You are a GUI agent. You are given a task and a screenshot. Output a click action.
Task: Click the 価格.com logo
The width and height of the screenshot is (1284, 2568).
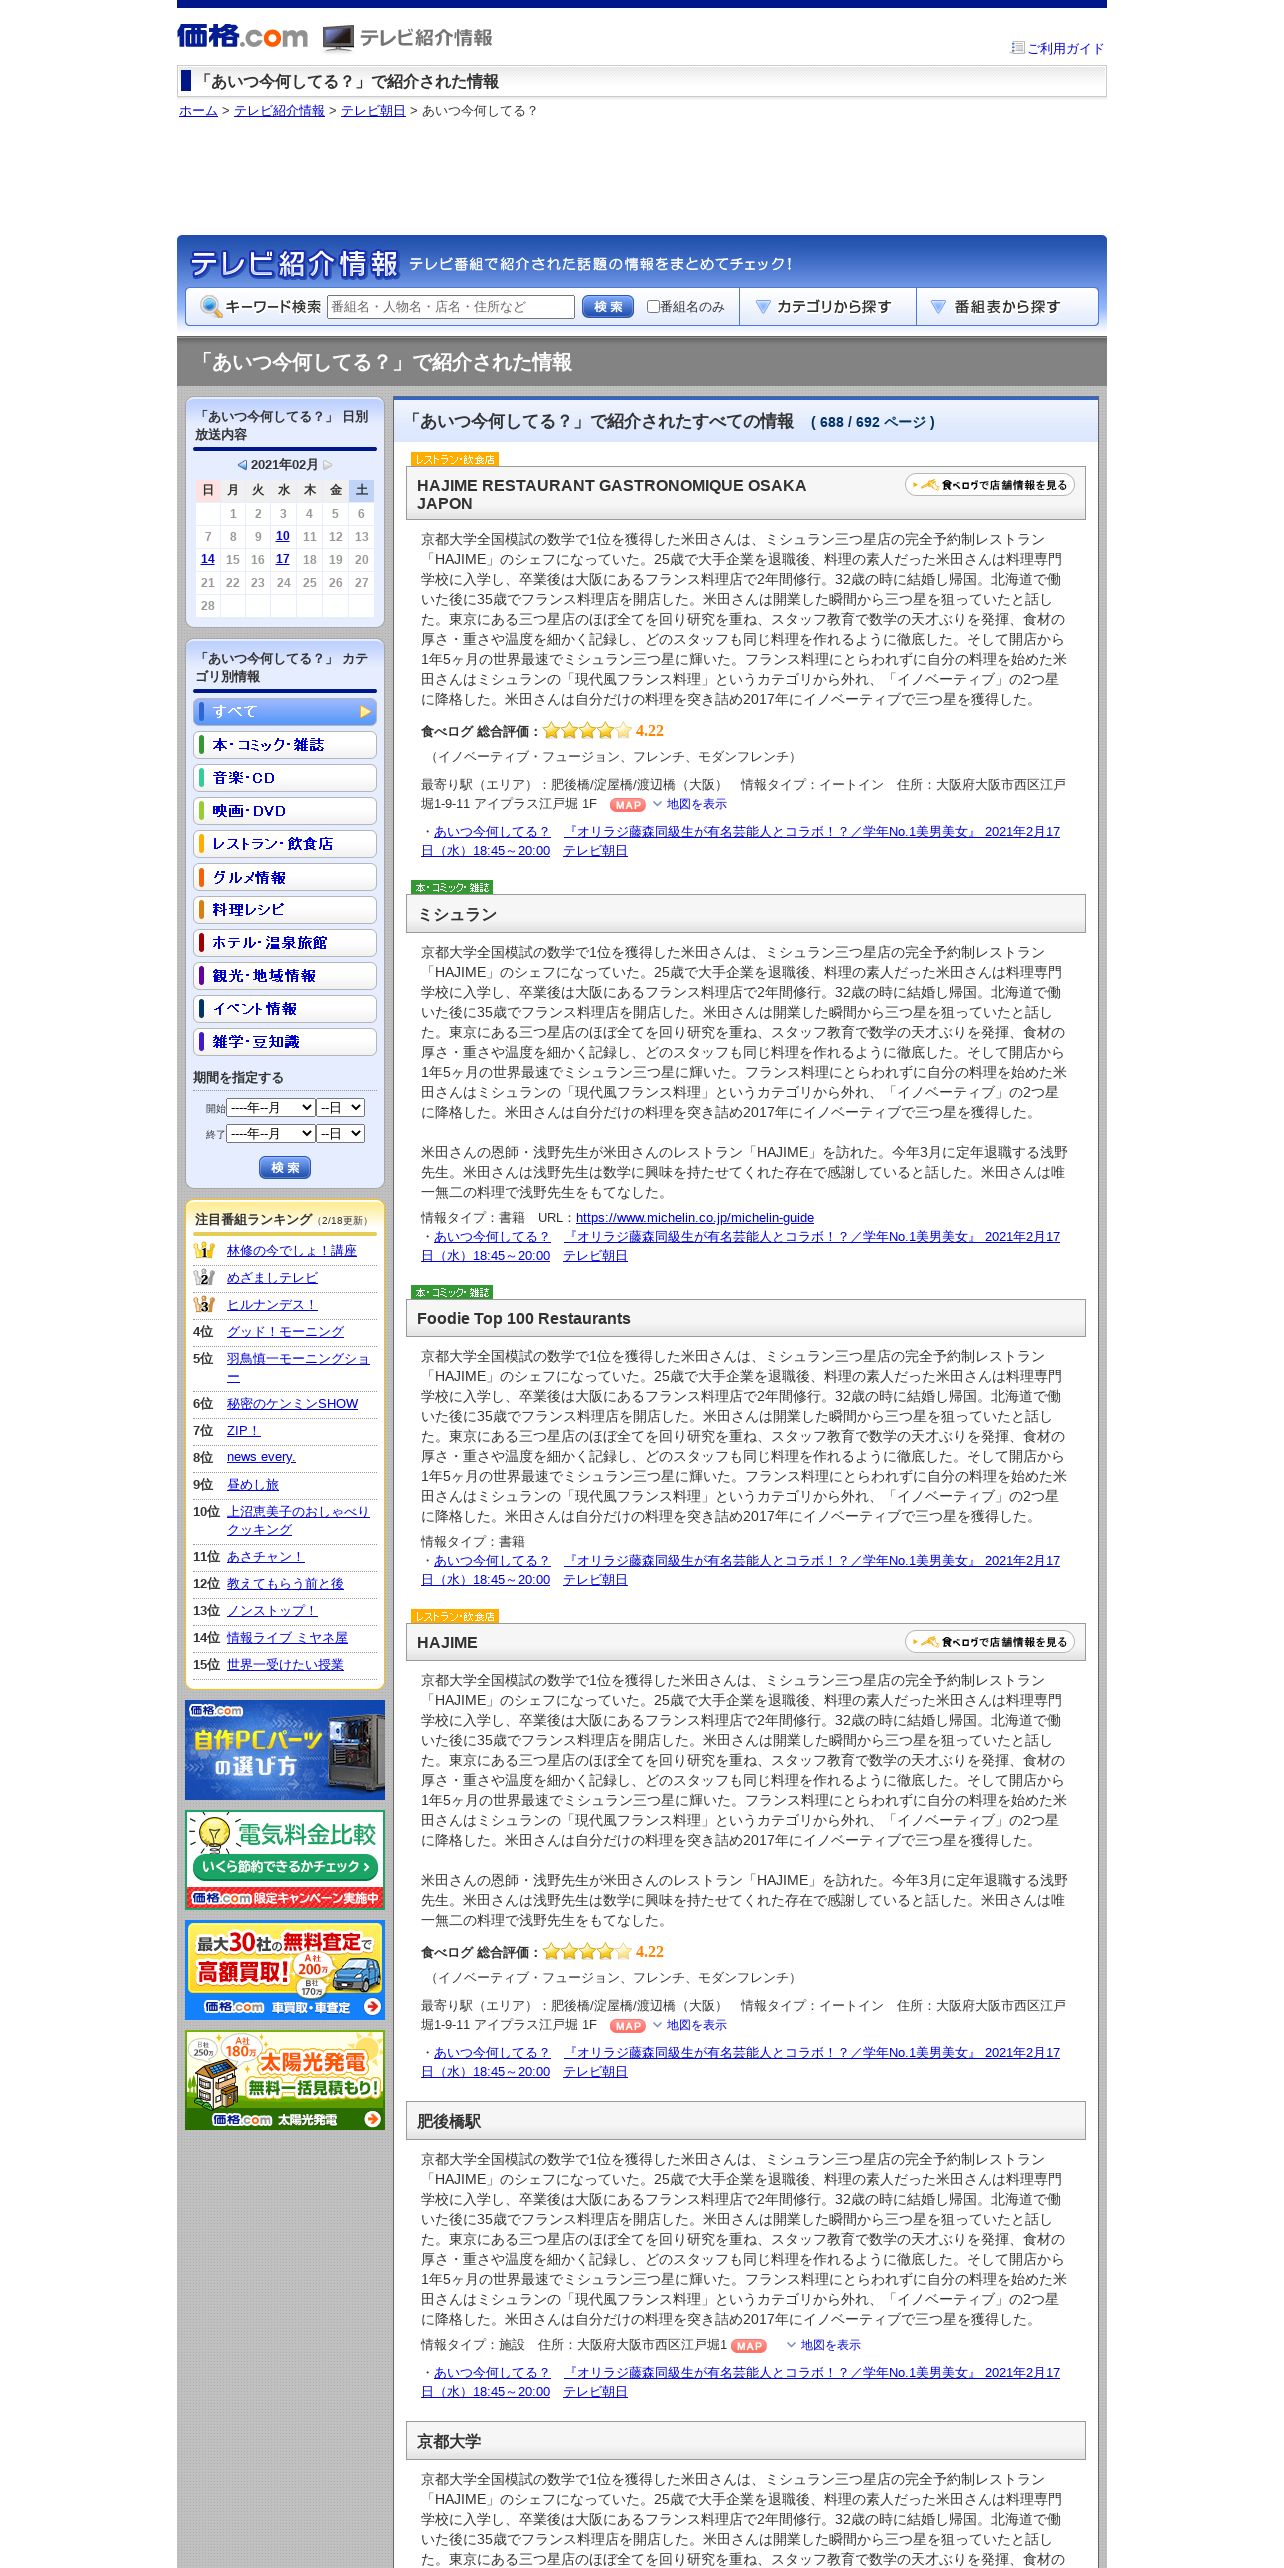(x=242, y=37)
